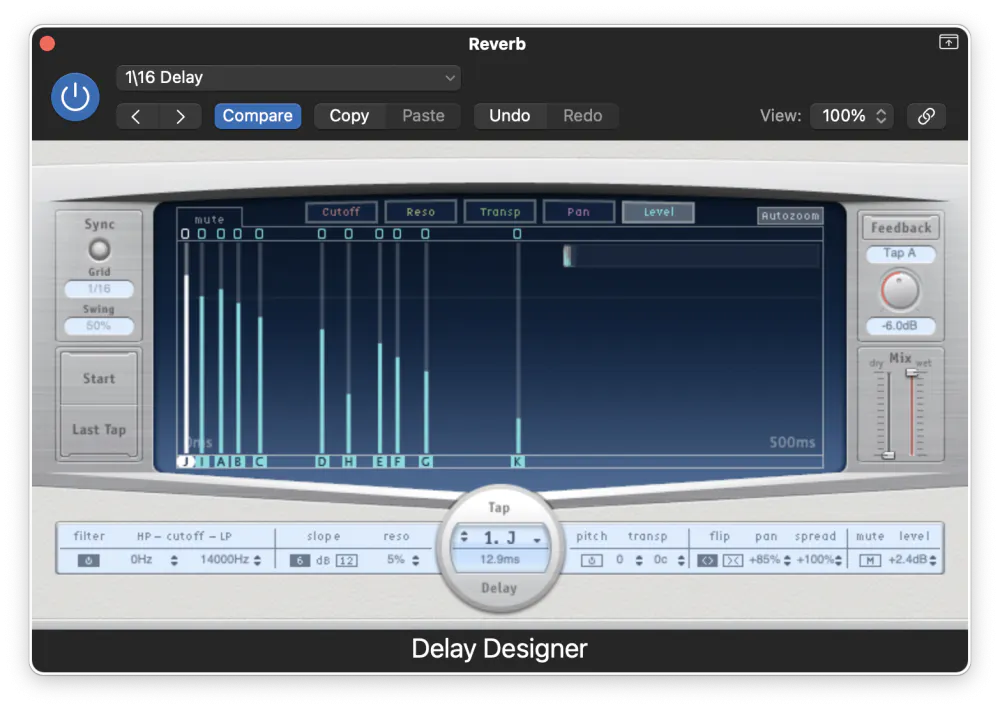This screenshot has width=1000, height=710.
Task: Select tap E in identification bar
Action: point(379,462)
